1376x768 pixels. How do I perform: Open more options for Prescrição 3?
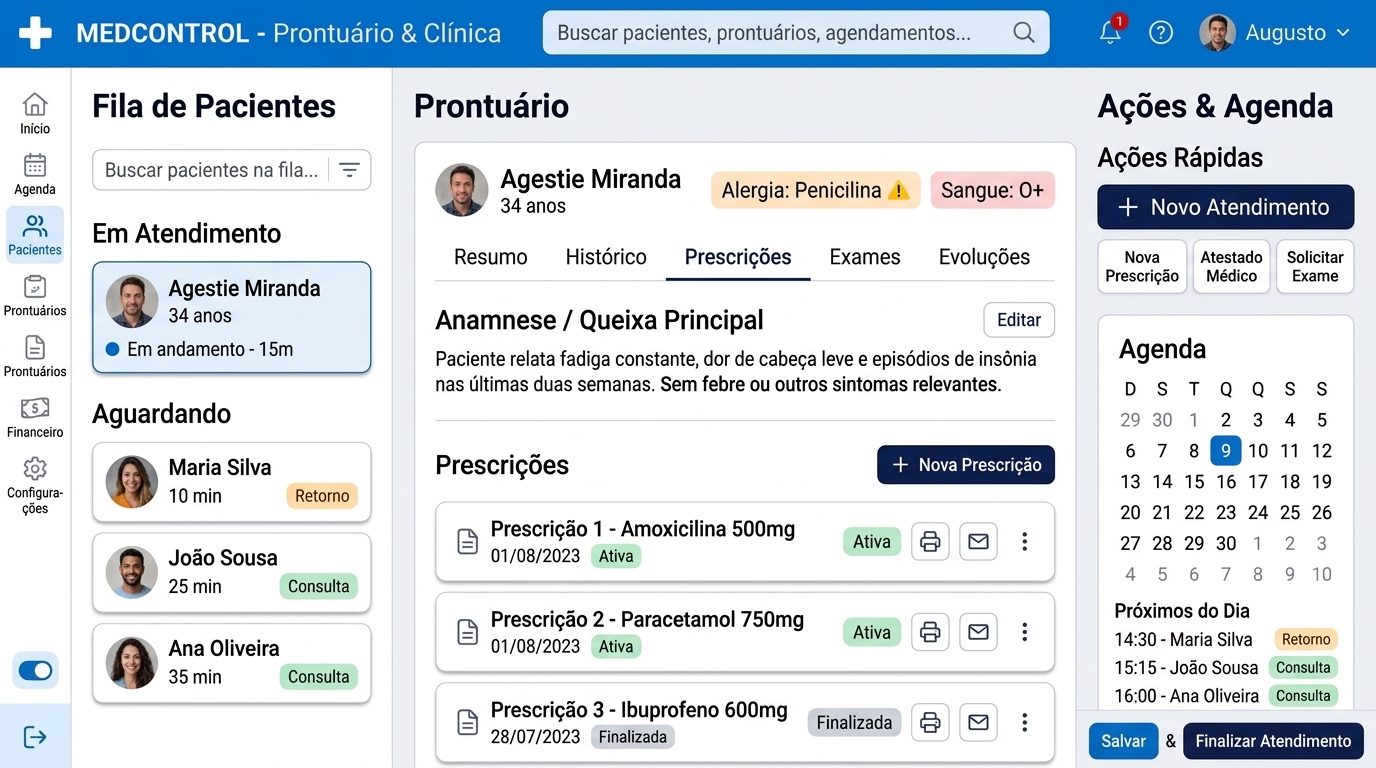[1024, 722]
